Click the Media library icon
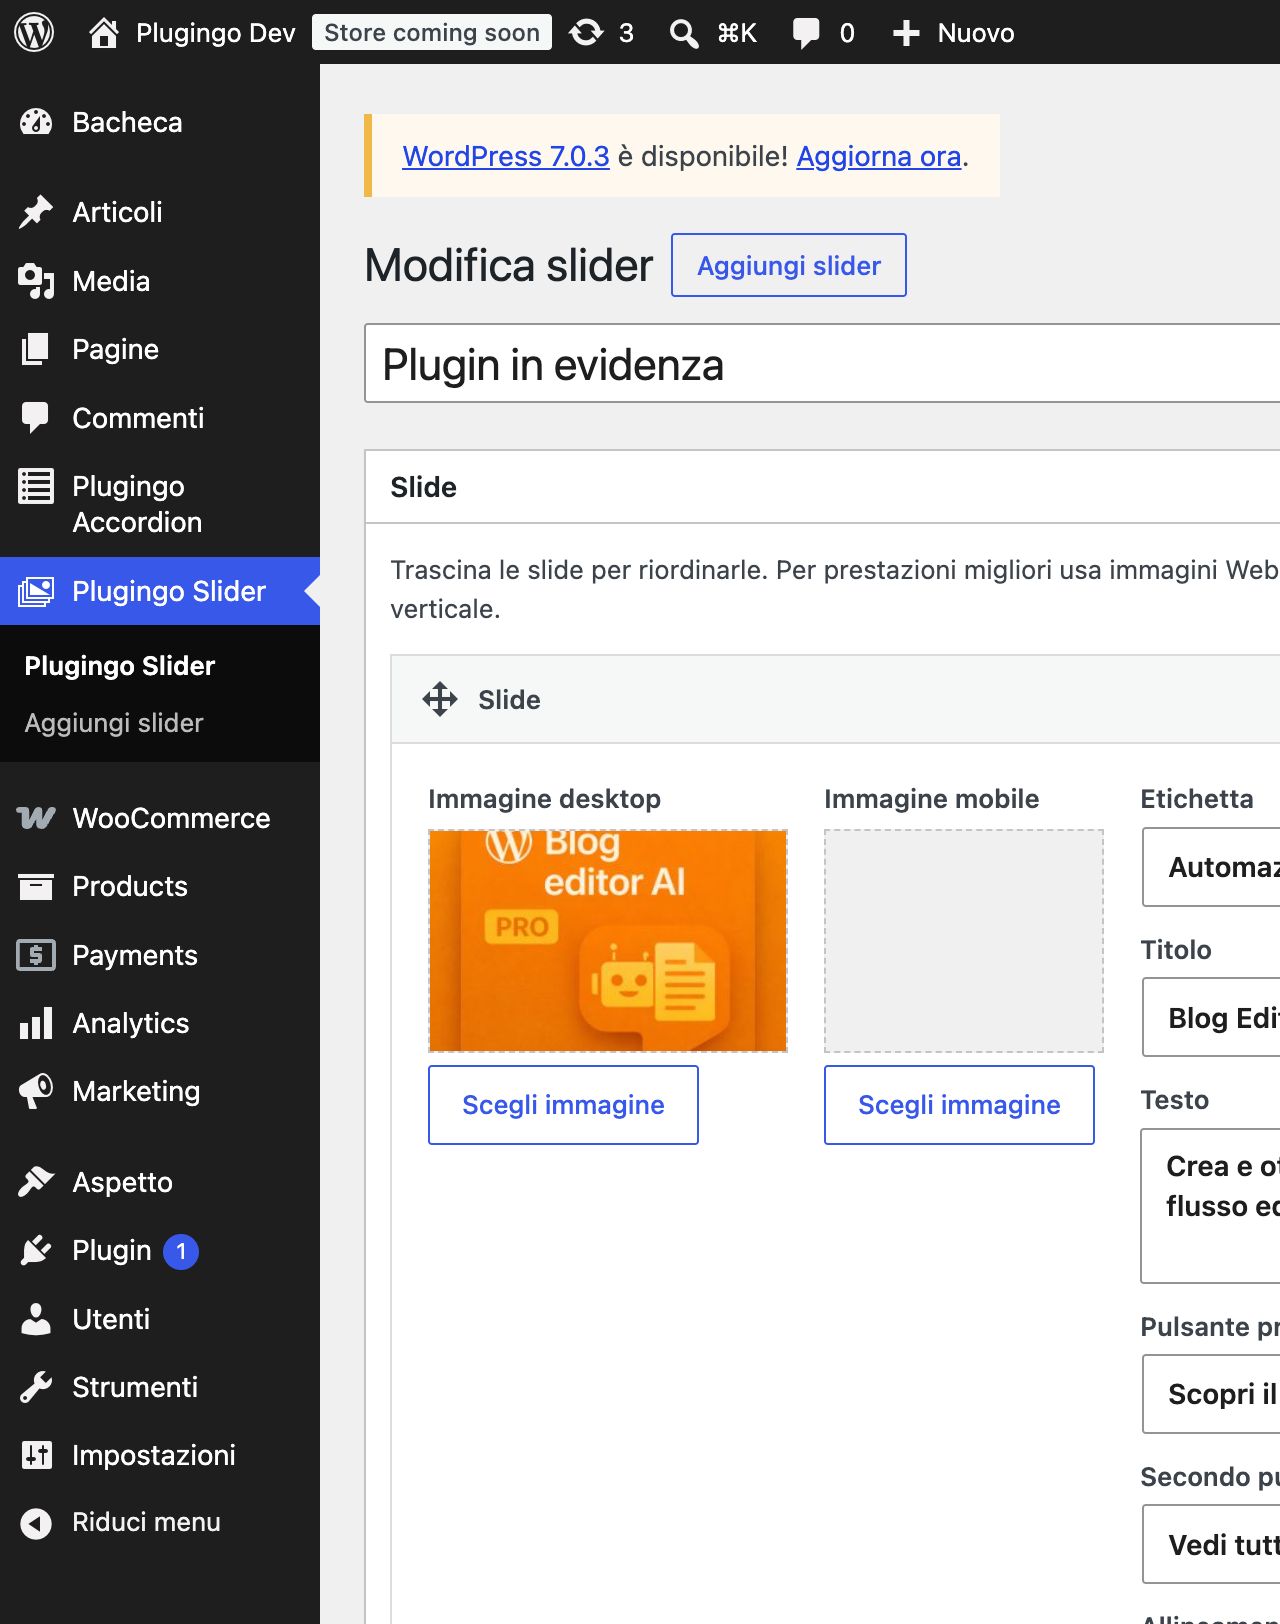This screenshot has width=1280, height=1624. (x=36, y=281)
